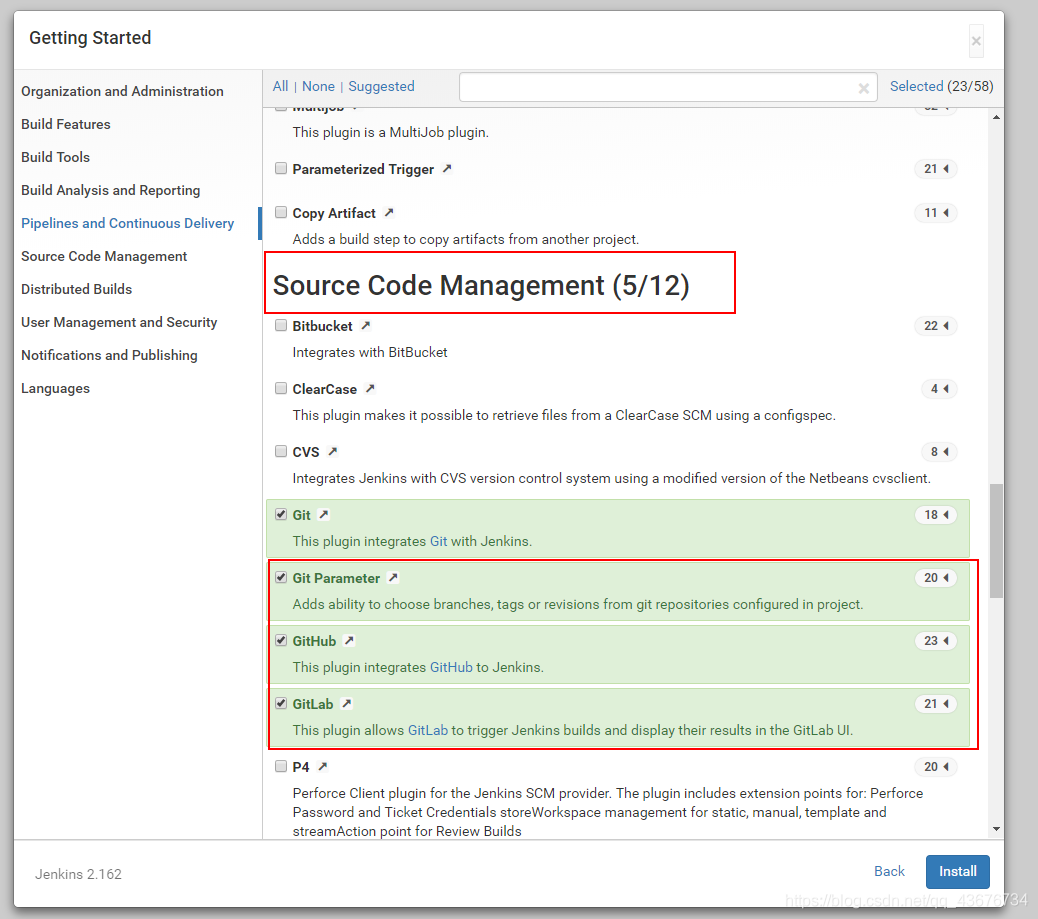Jump to Distributed Builds category

point(77,289)
